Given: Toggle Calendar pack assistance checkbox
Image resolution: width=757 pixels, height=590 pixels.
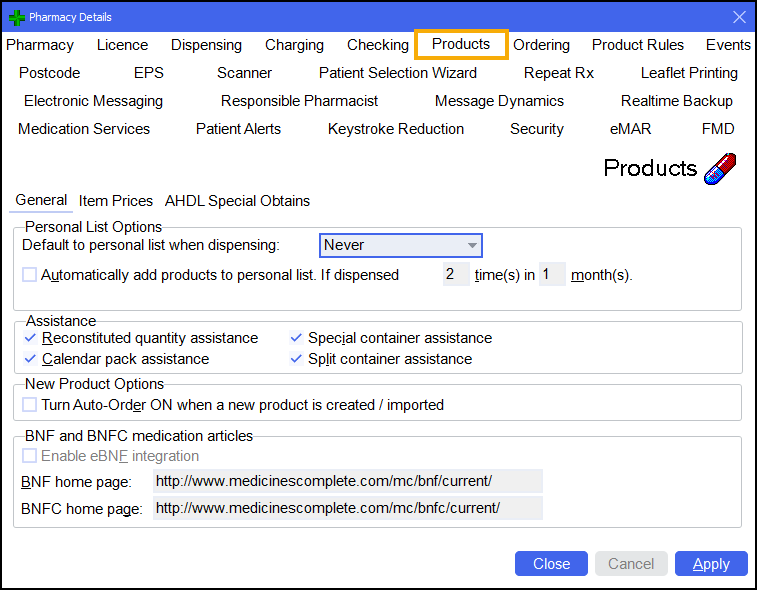Looking at the screenshot, I should coord(31,359).
